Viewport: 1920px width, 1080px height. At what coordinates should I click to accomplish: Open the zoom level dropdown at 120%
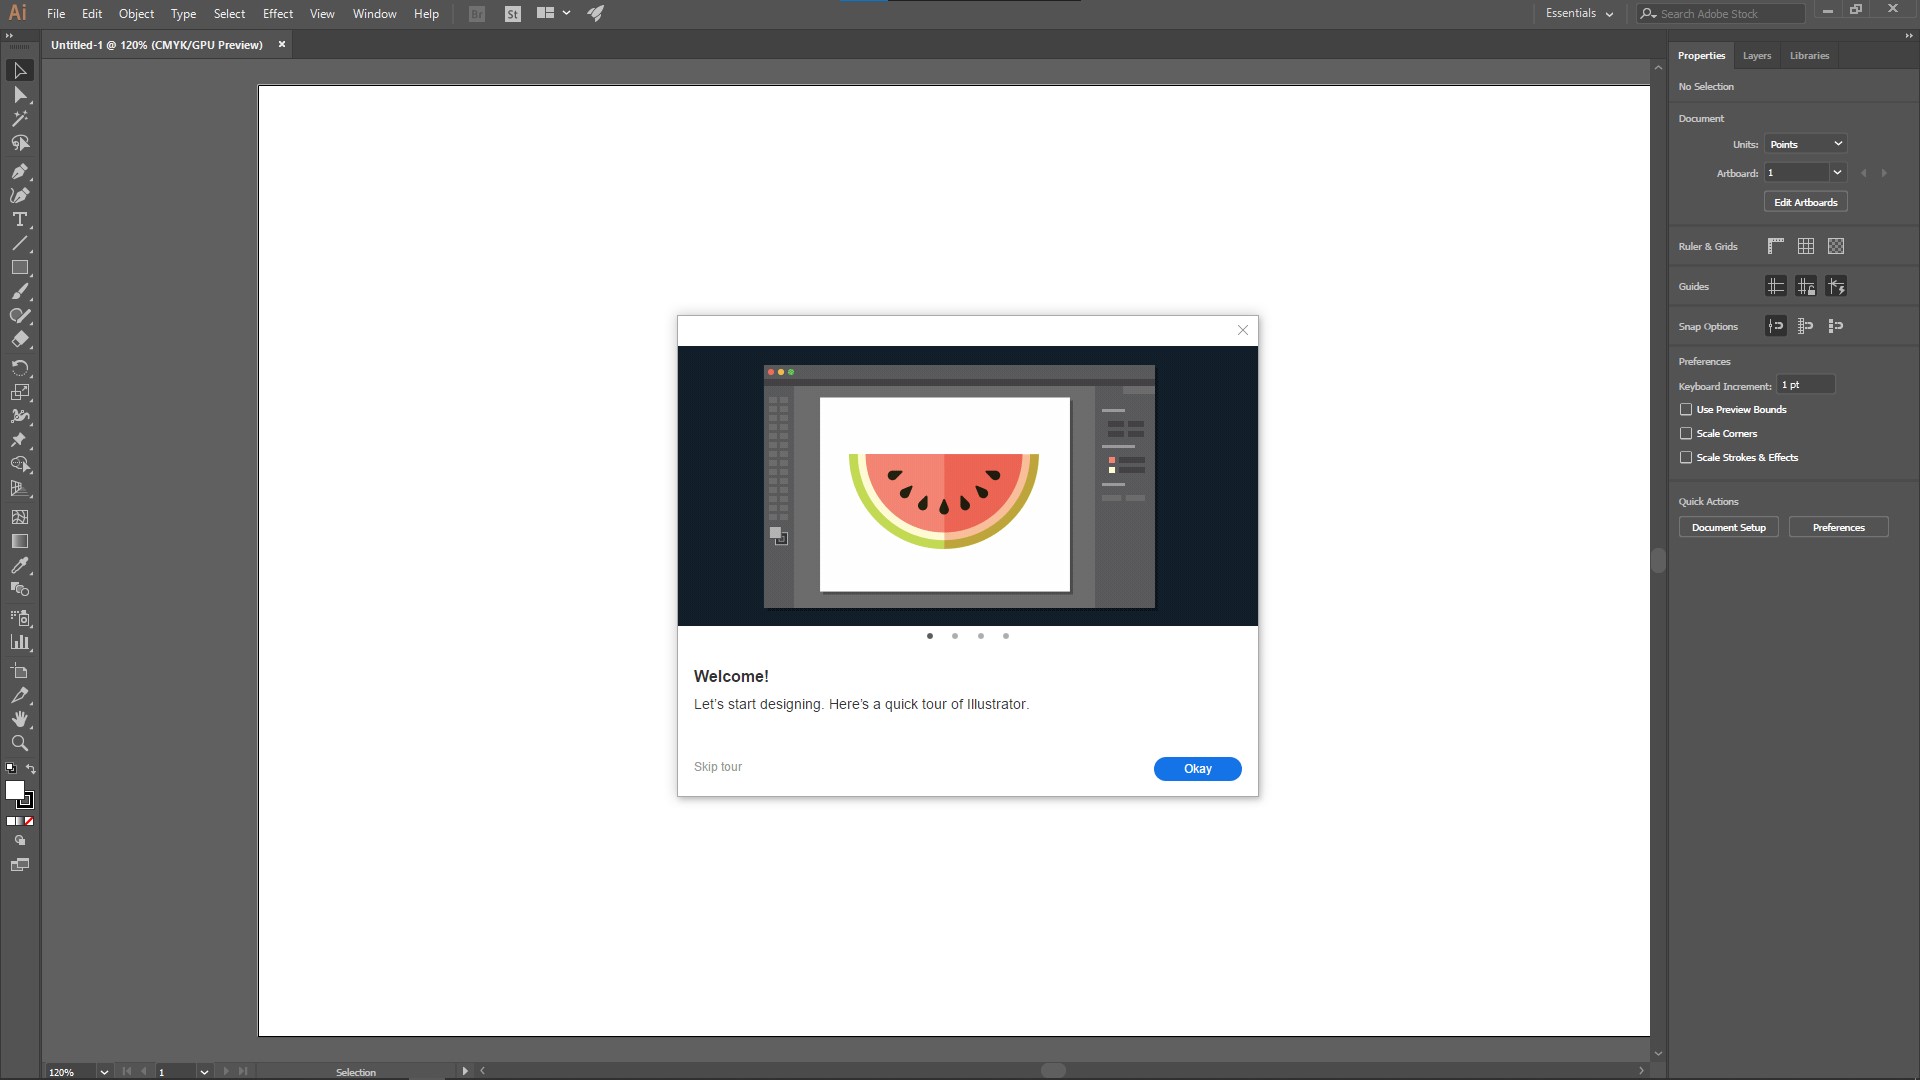point(104,1072)
